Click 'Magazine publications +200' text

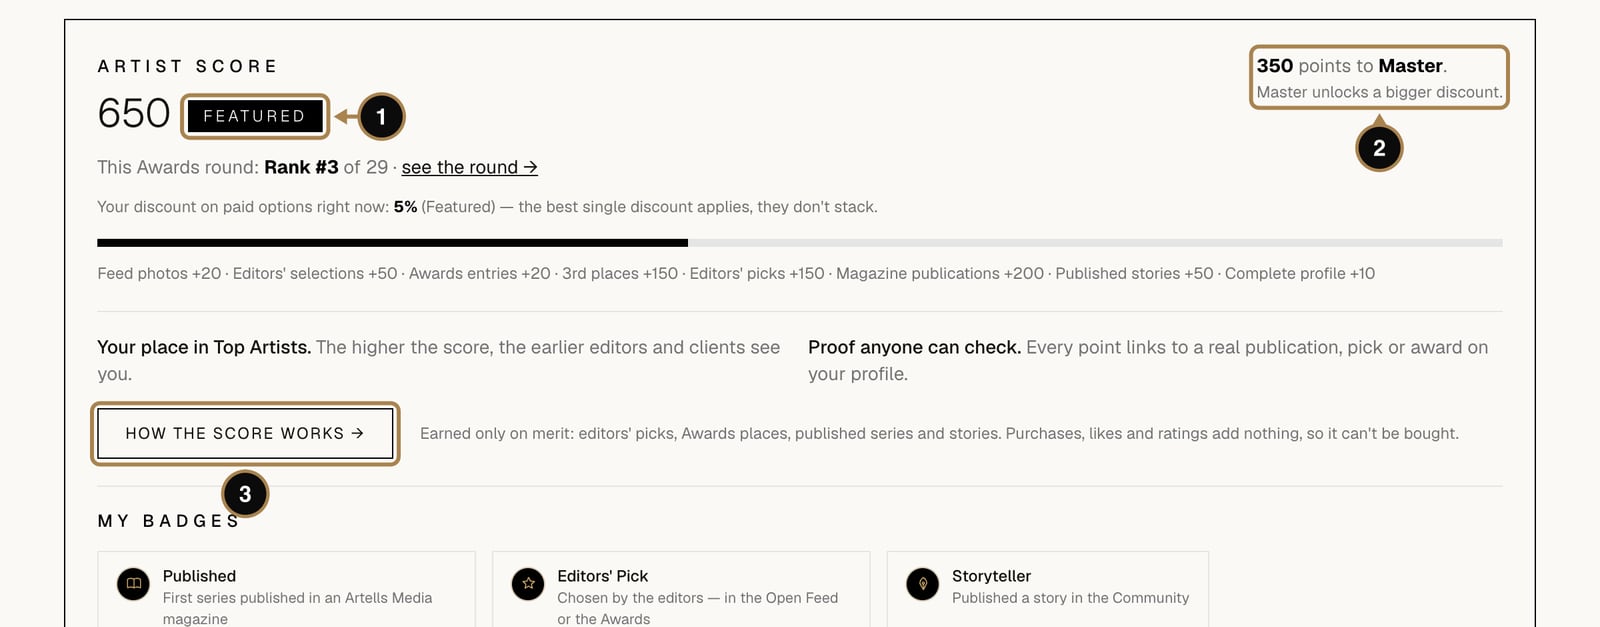(x=940, y=273)
